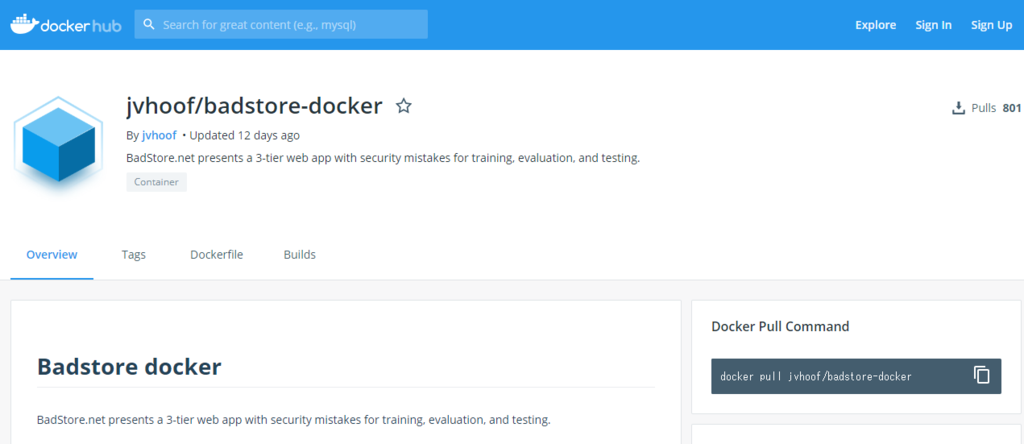Click the Docker Hub whale logo
The height and width of the screenshot is (444, 1024).
click(22, 24)
